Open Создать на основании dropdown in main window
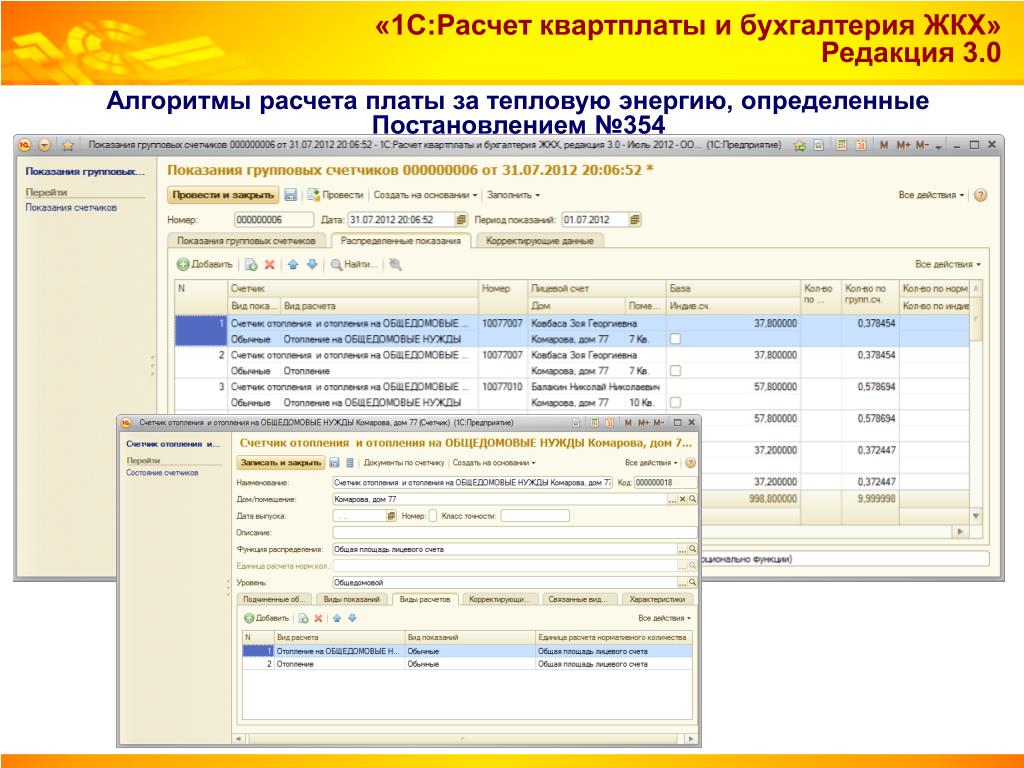The height and width of the screenshot is (768, 1024). pyautogui.click(x=425, y=195)
